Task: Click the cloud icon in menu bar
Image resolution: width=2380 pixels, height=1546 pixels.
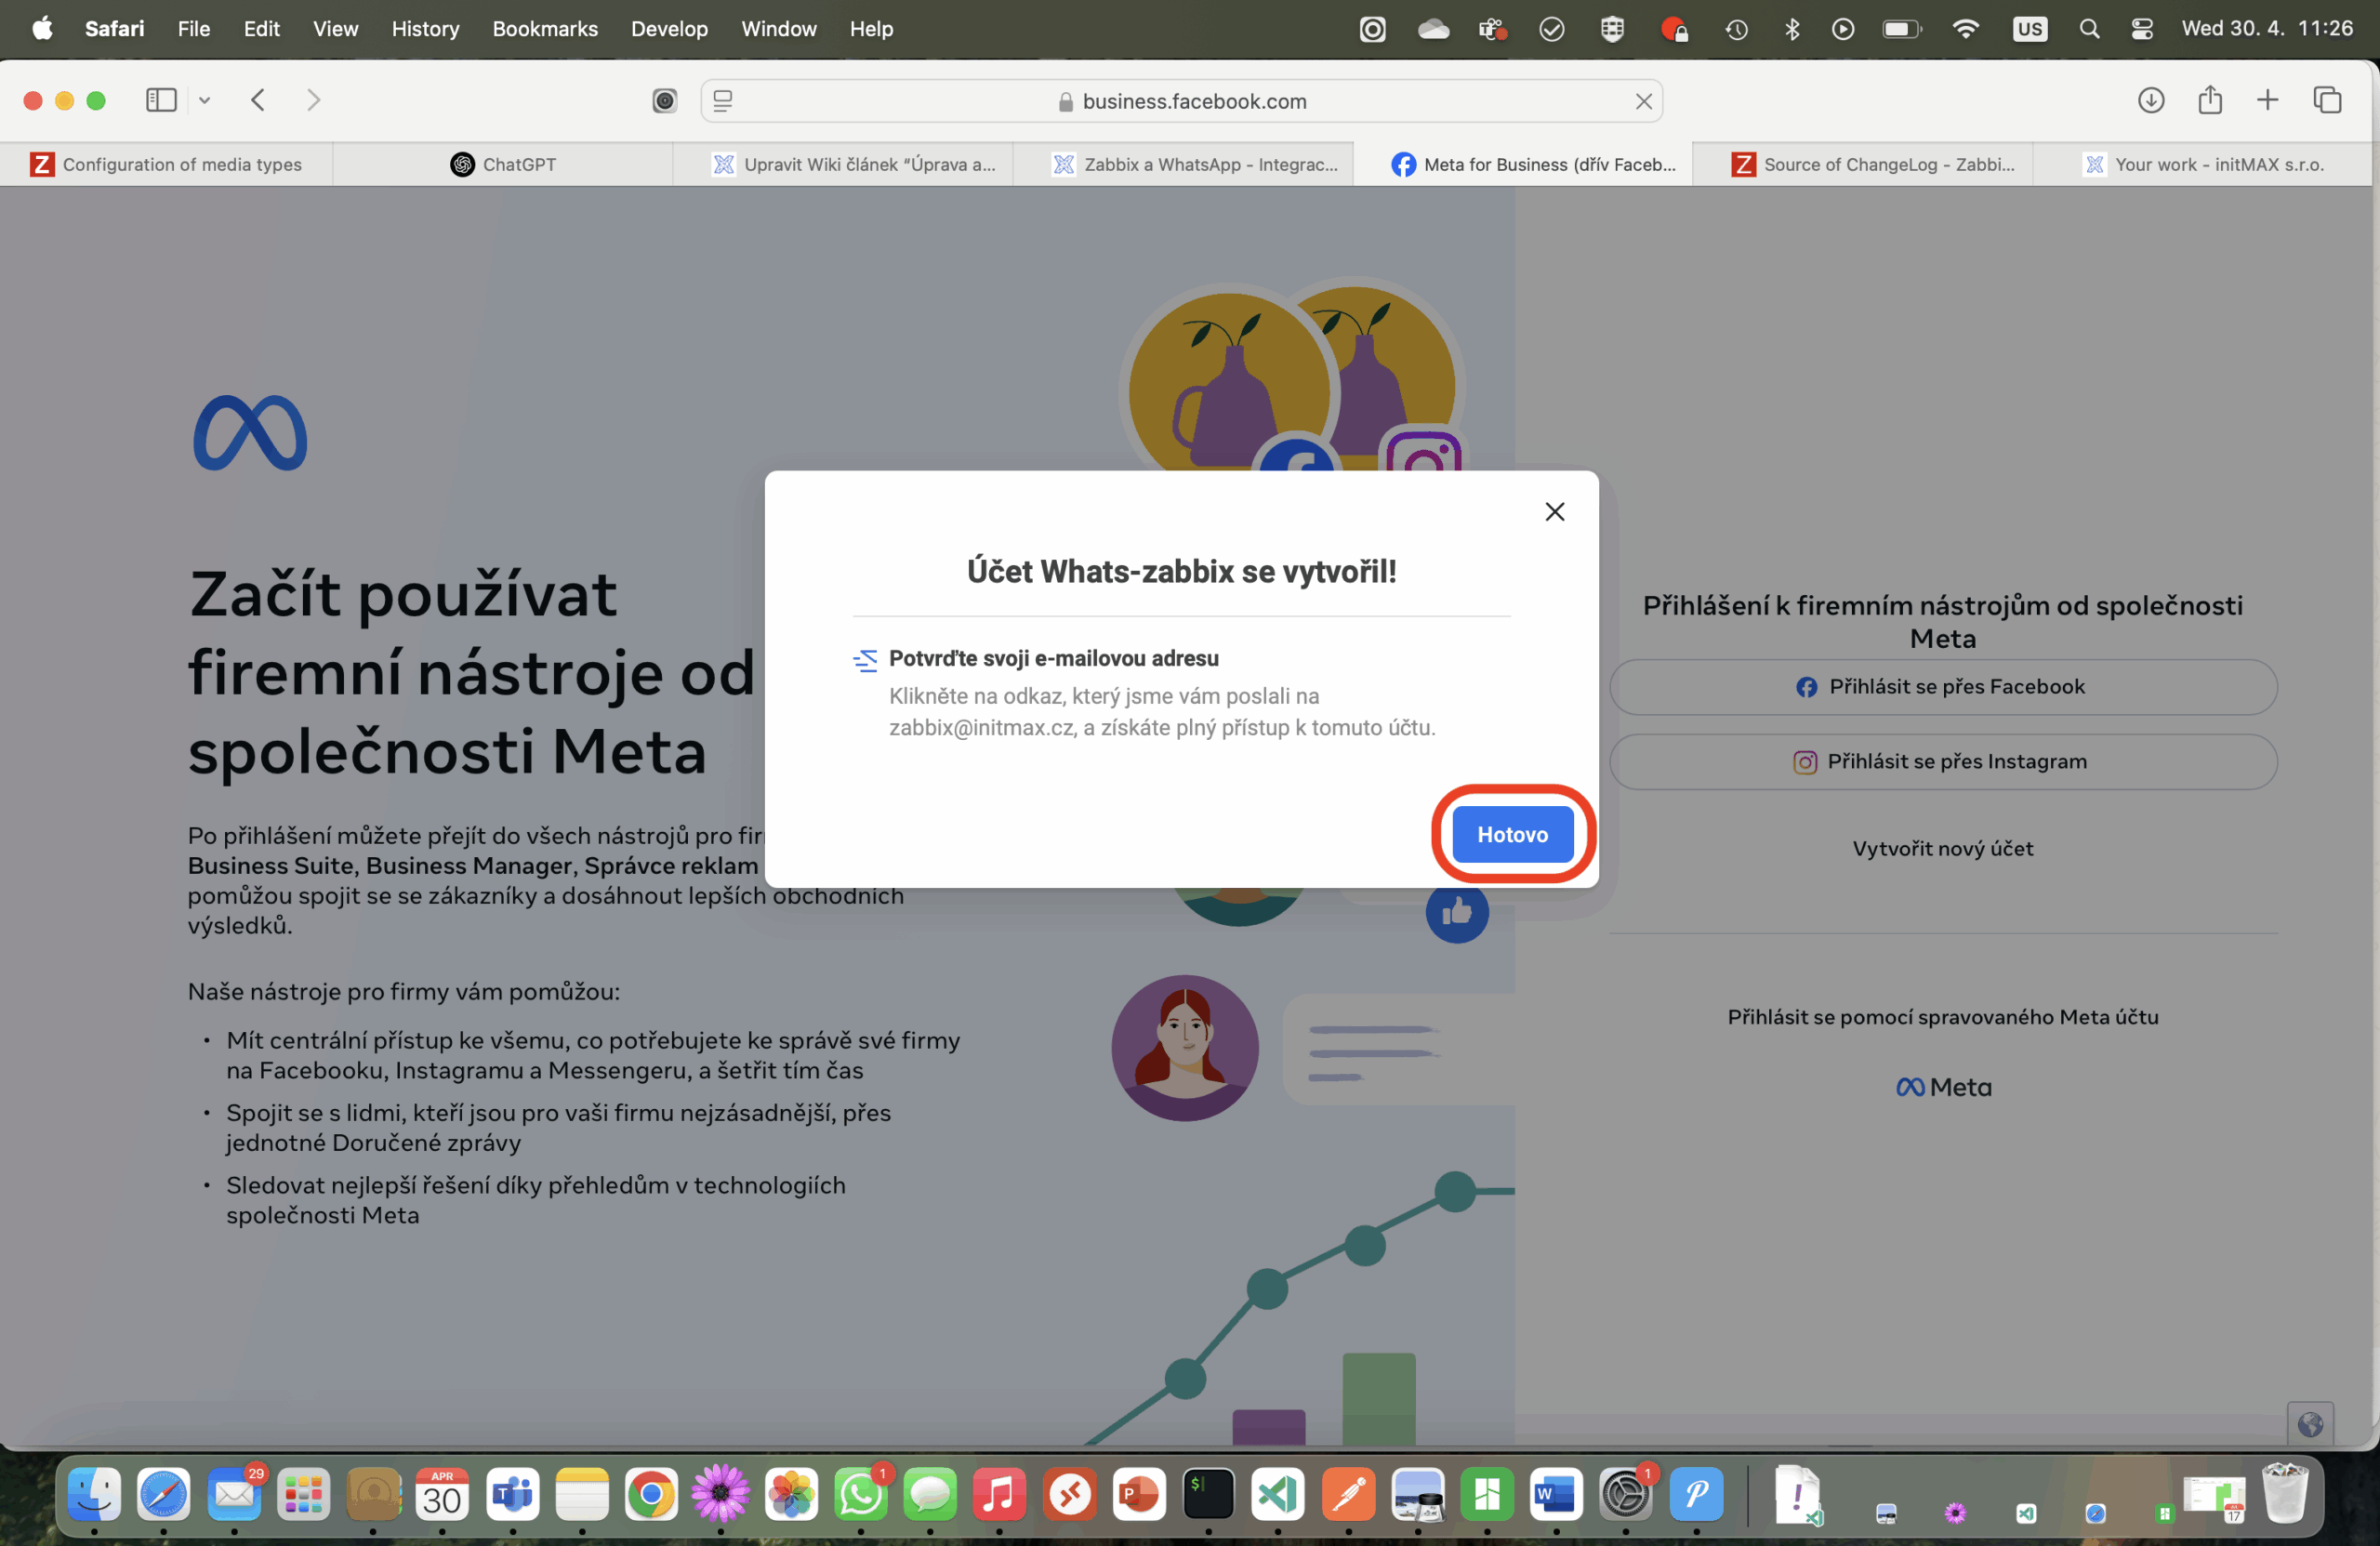Action: pyautogui.click(x=1433, y=29)
